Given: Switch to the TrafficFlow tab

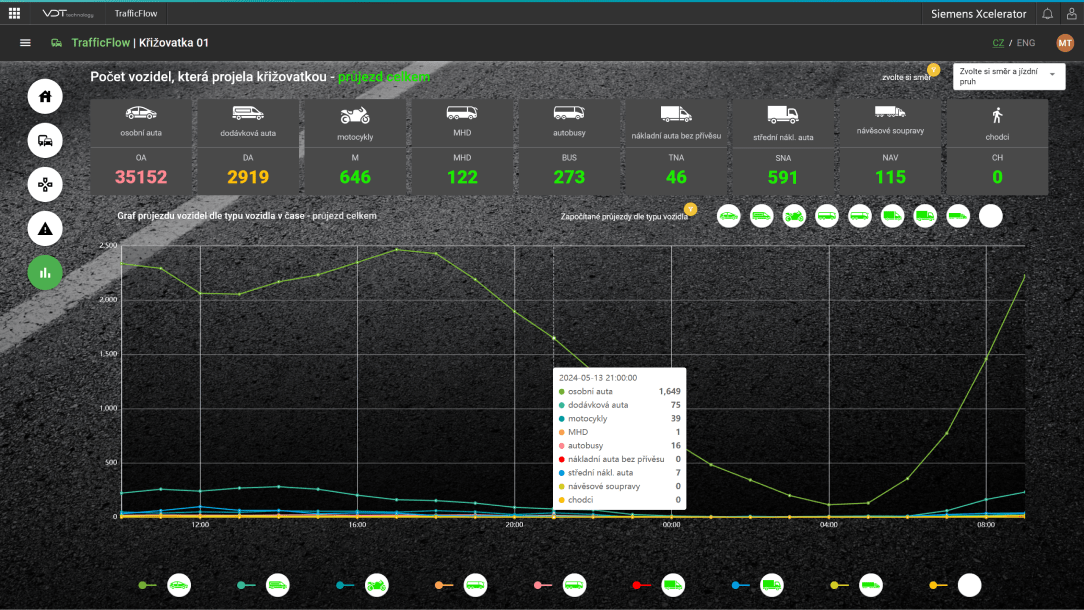Looking at the screenshot, I should (x=136, y=14).
